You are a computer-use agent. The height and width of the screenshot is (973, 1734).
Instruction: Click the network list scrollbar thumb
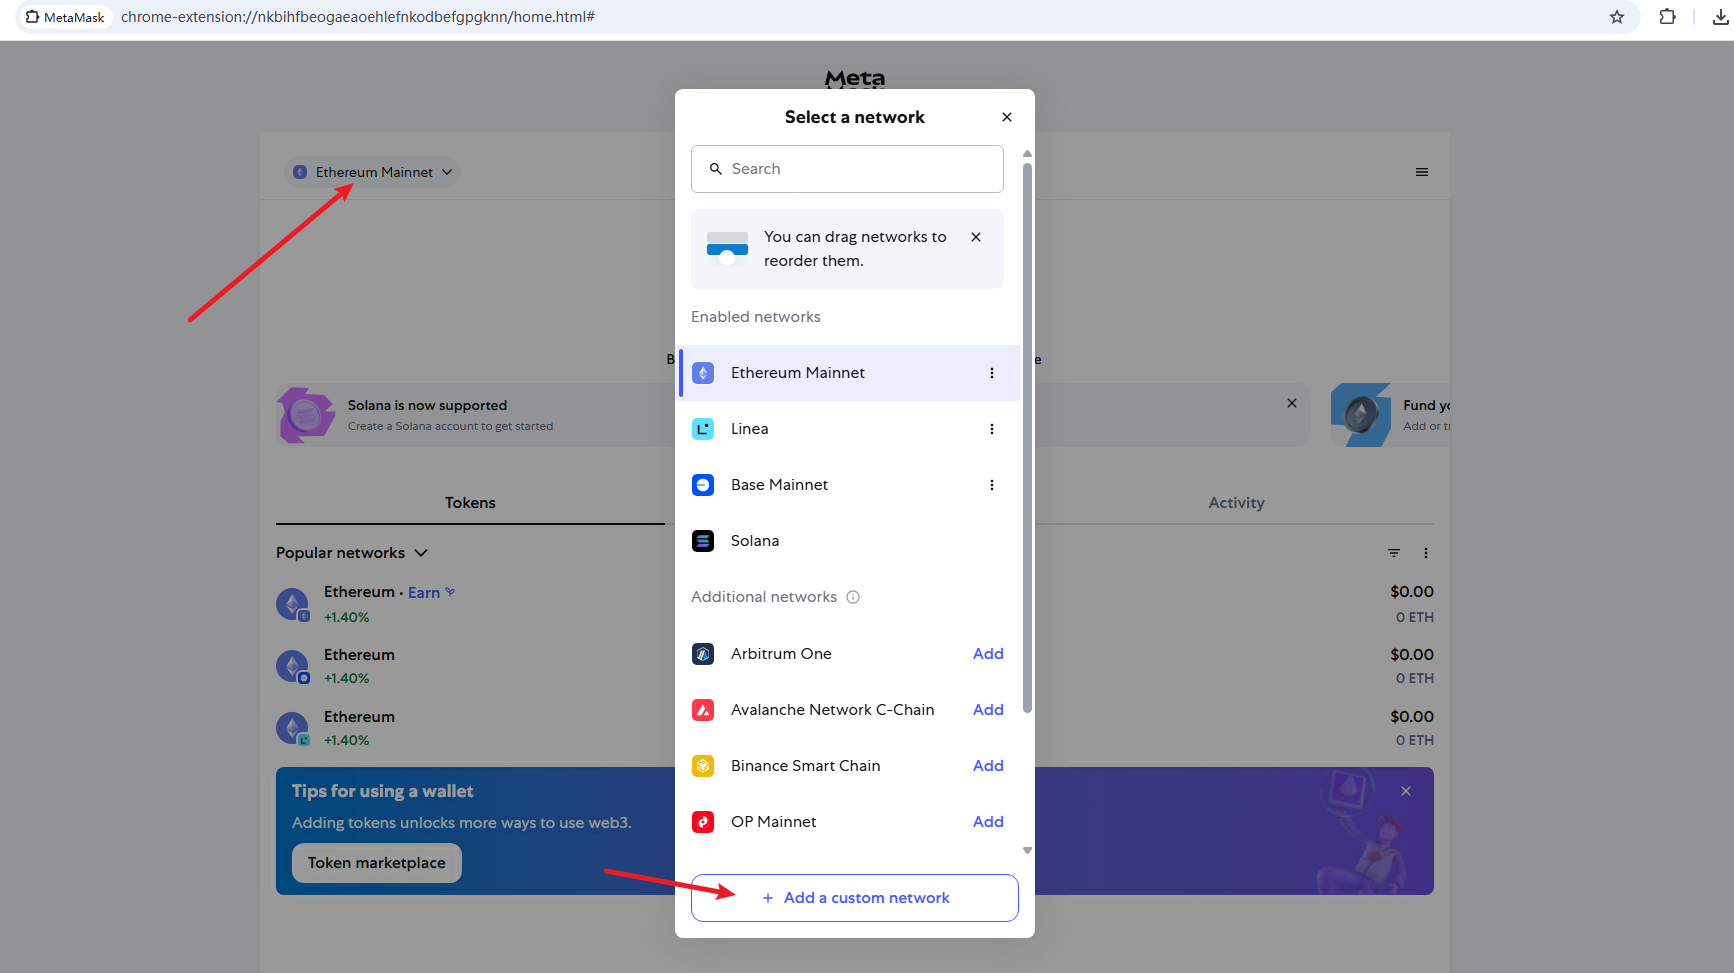(1027, 438)
